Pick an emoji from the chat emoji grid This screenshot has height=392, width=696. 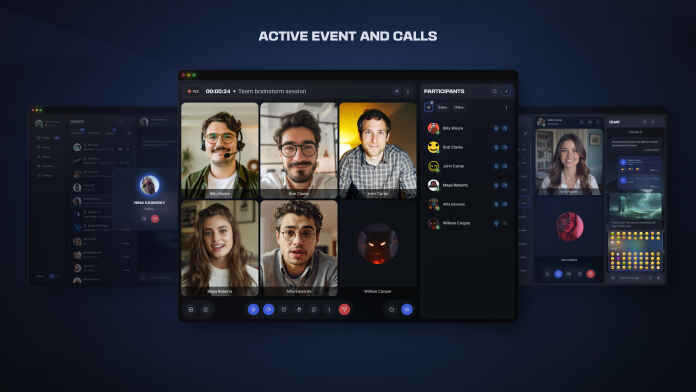coord(636,250)
